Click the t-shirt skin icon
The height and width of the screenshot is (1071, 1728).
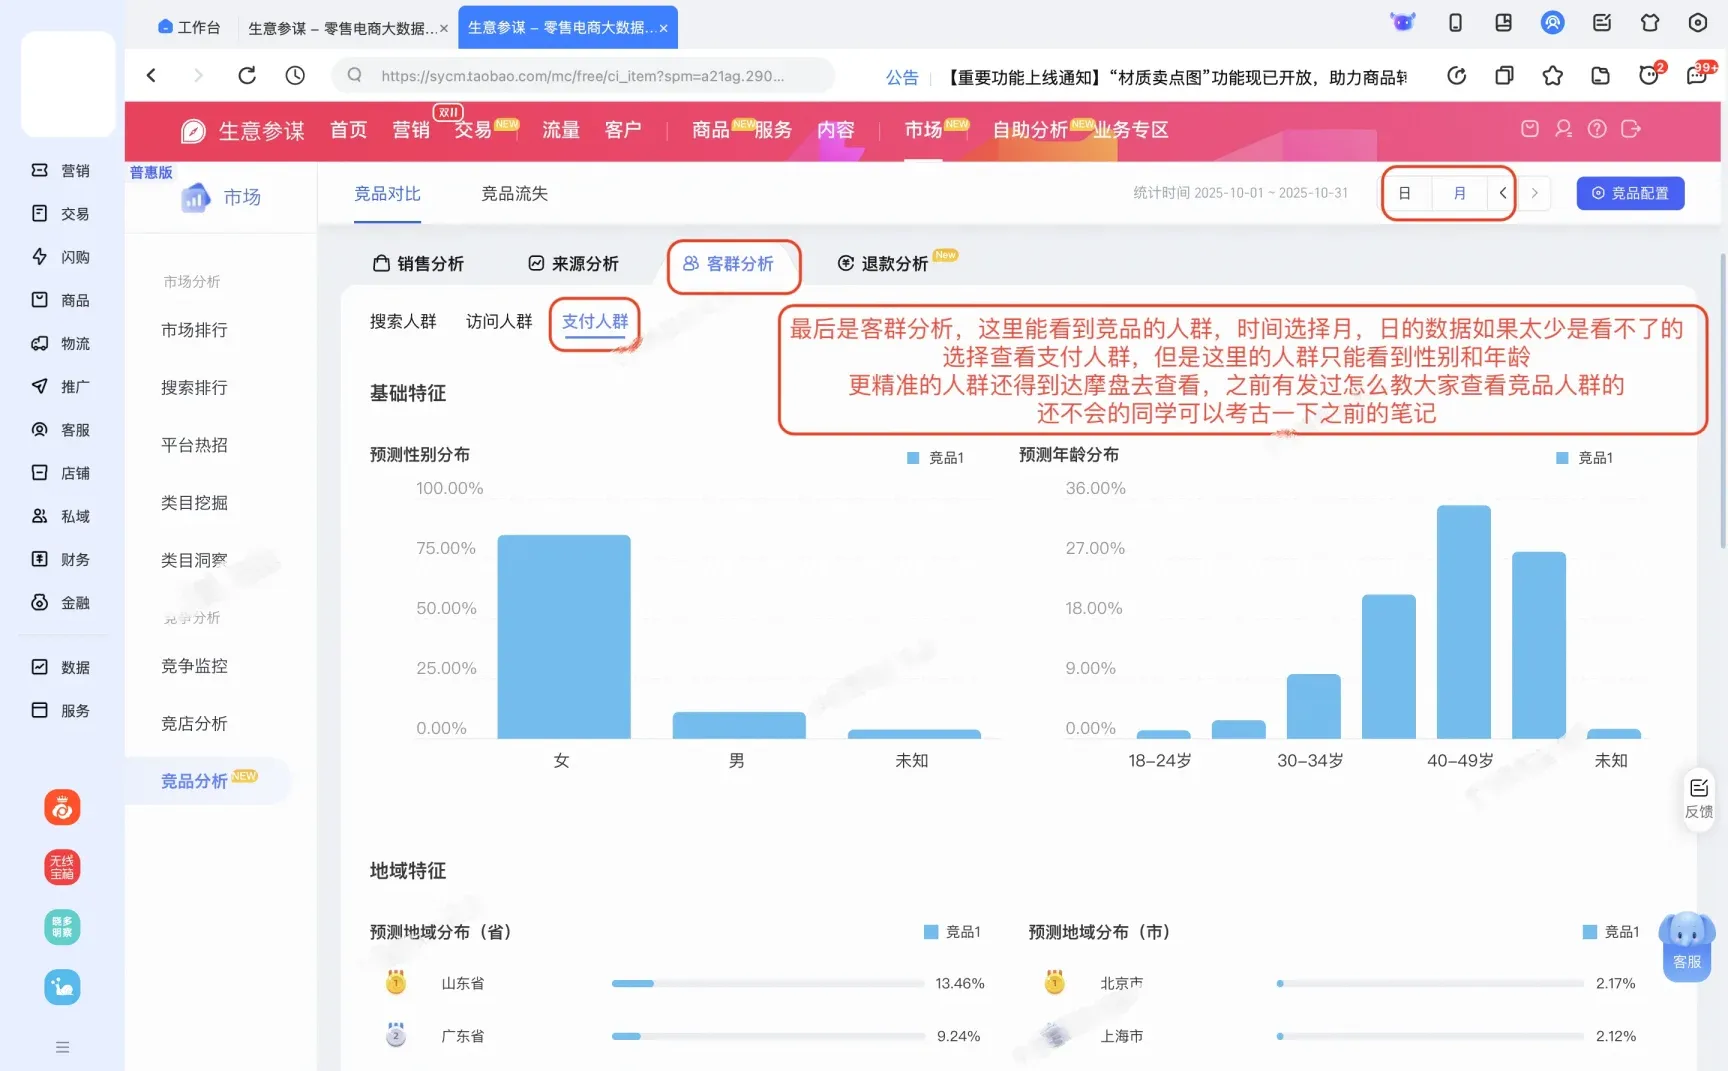[x=1650, y=23]
